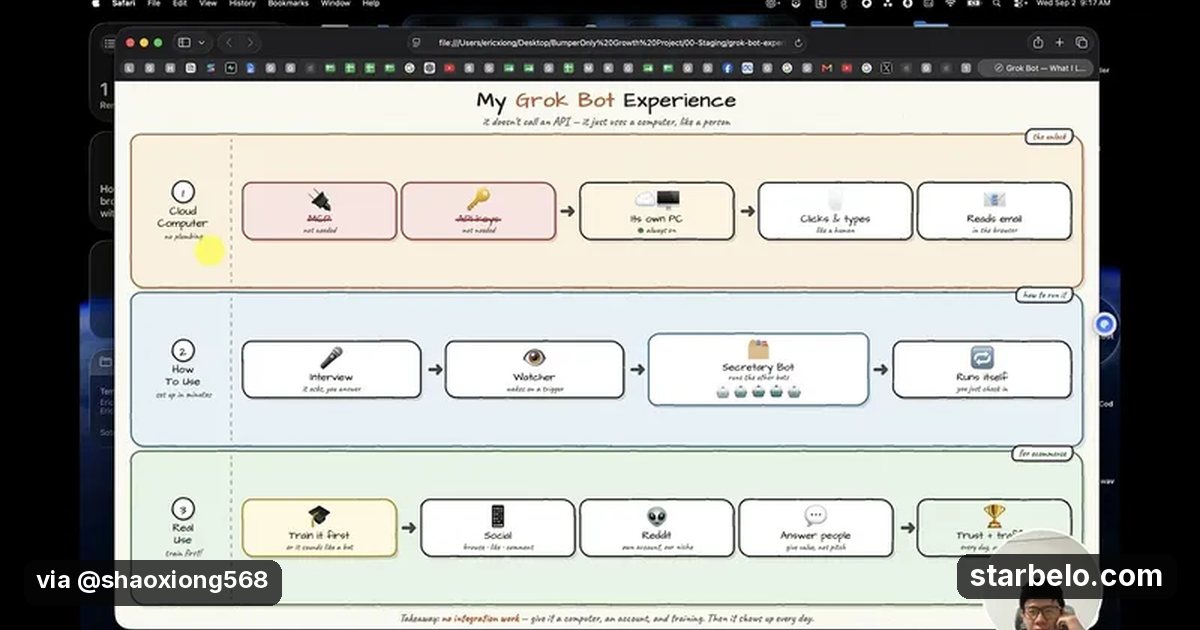
Task: Open the Apple menu
Action: 96,4
